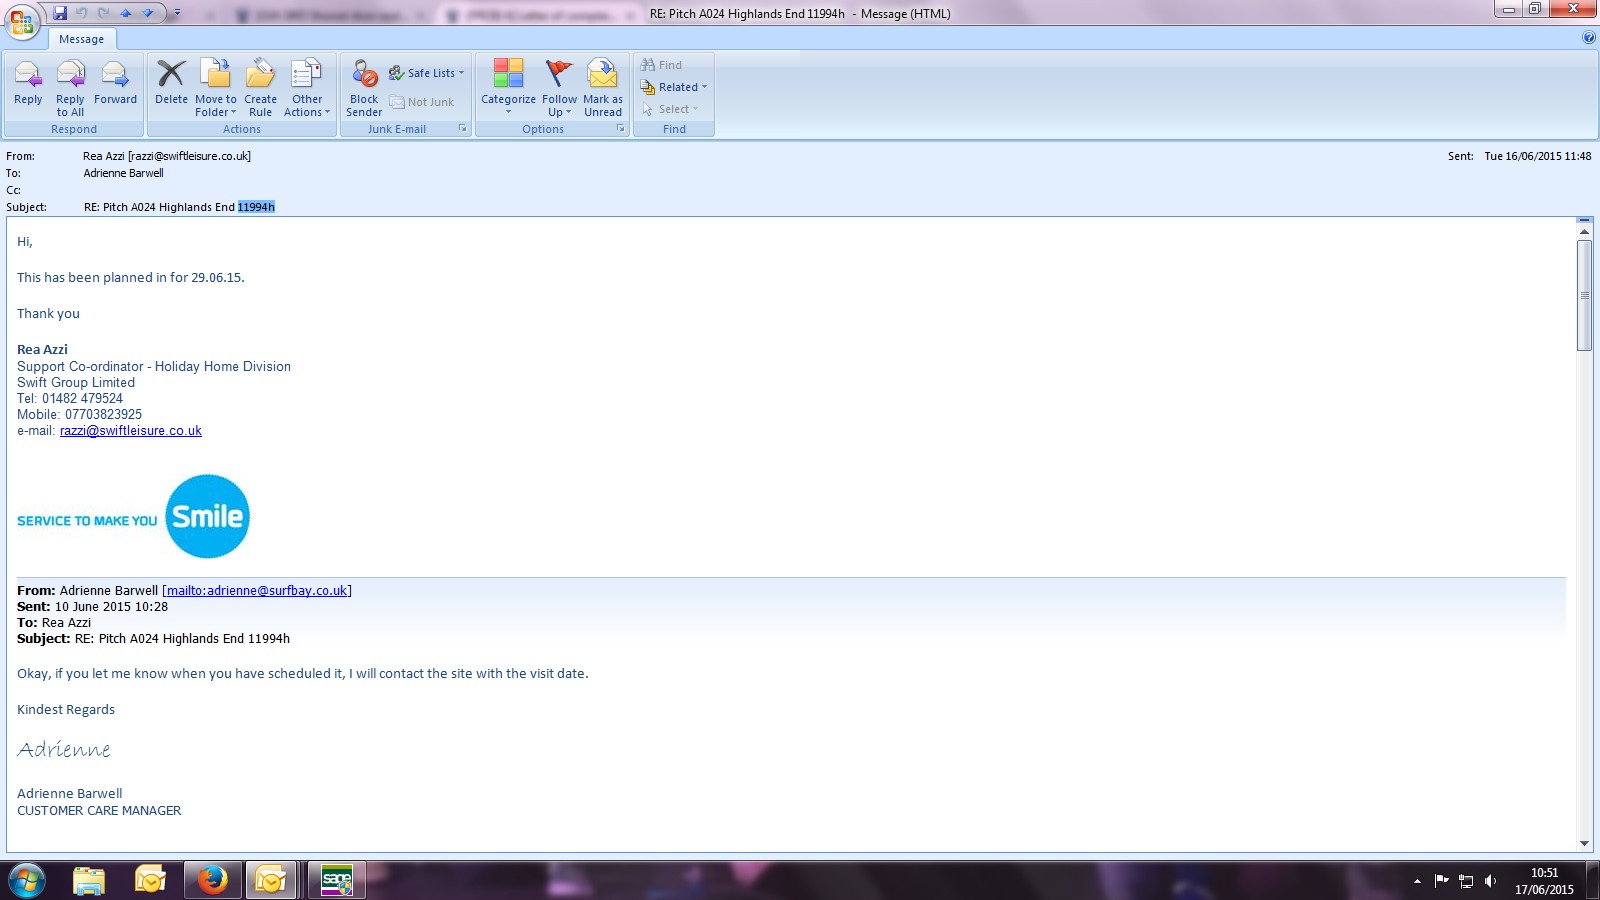Screen dimensions: 1600x900
Task: Open the Related dropdown in Find group
Action: tap(676, 87)
